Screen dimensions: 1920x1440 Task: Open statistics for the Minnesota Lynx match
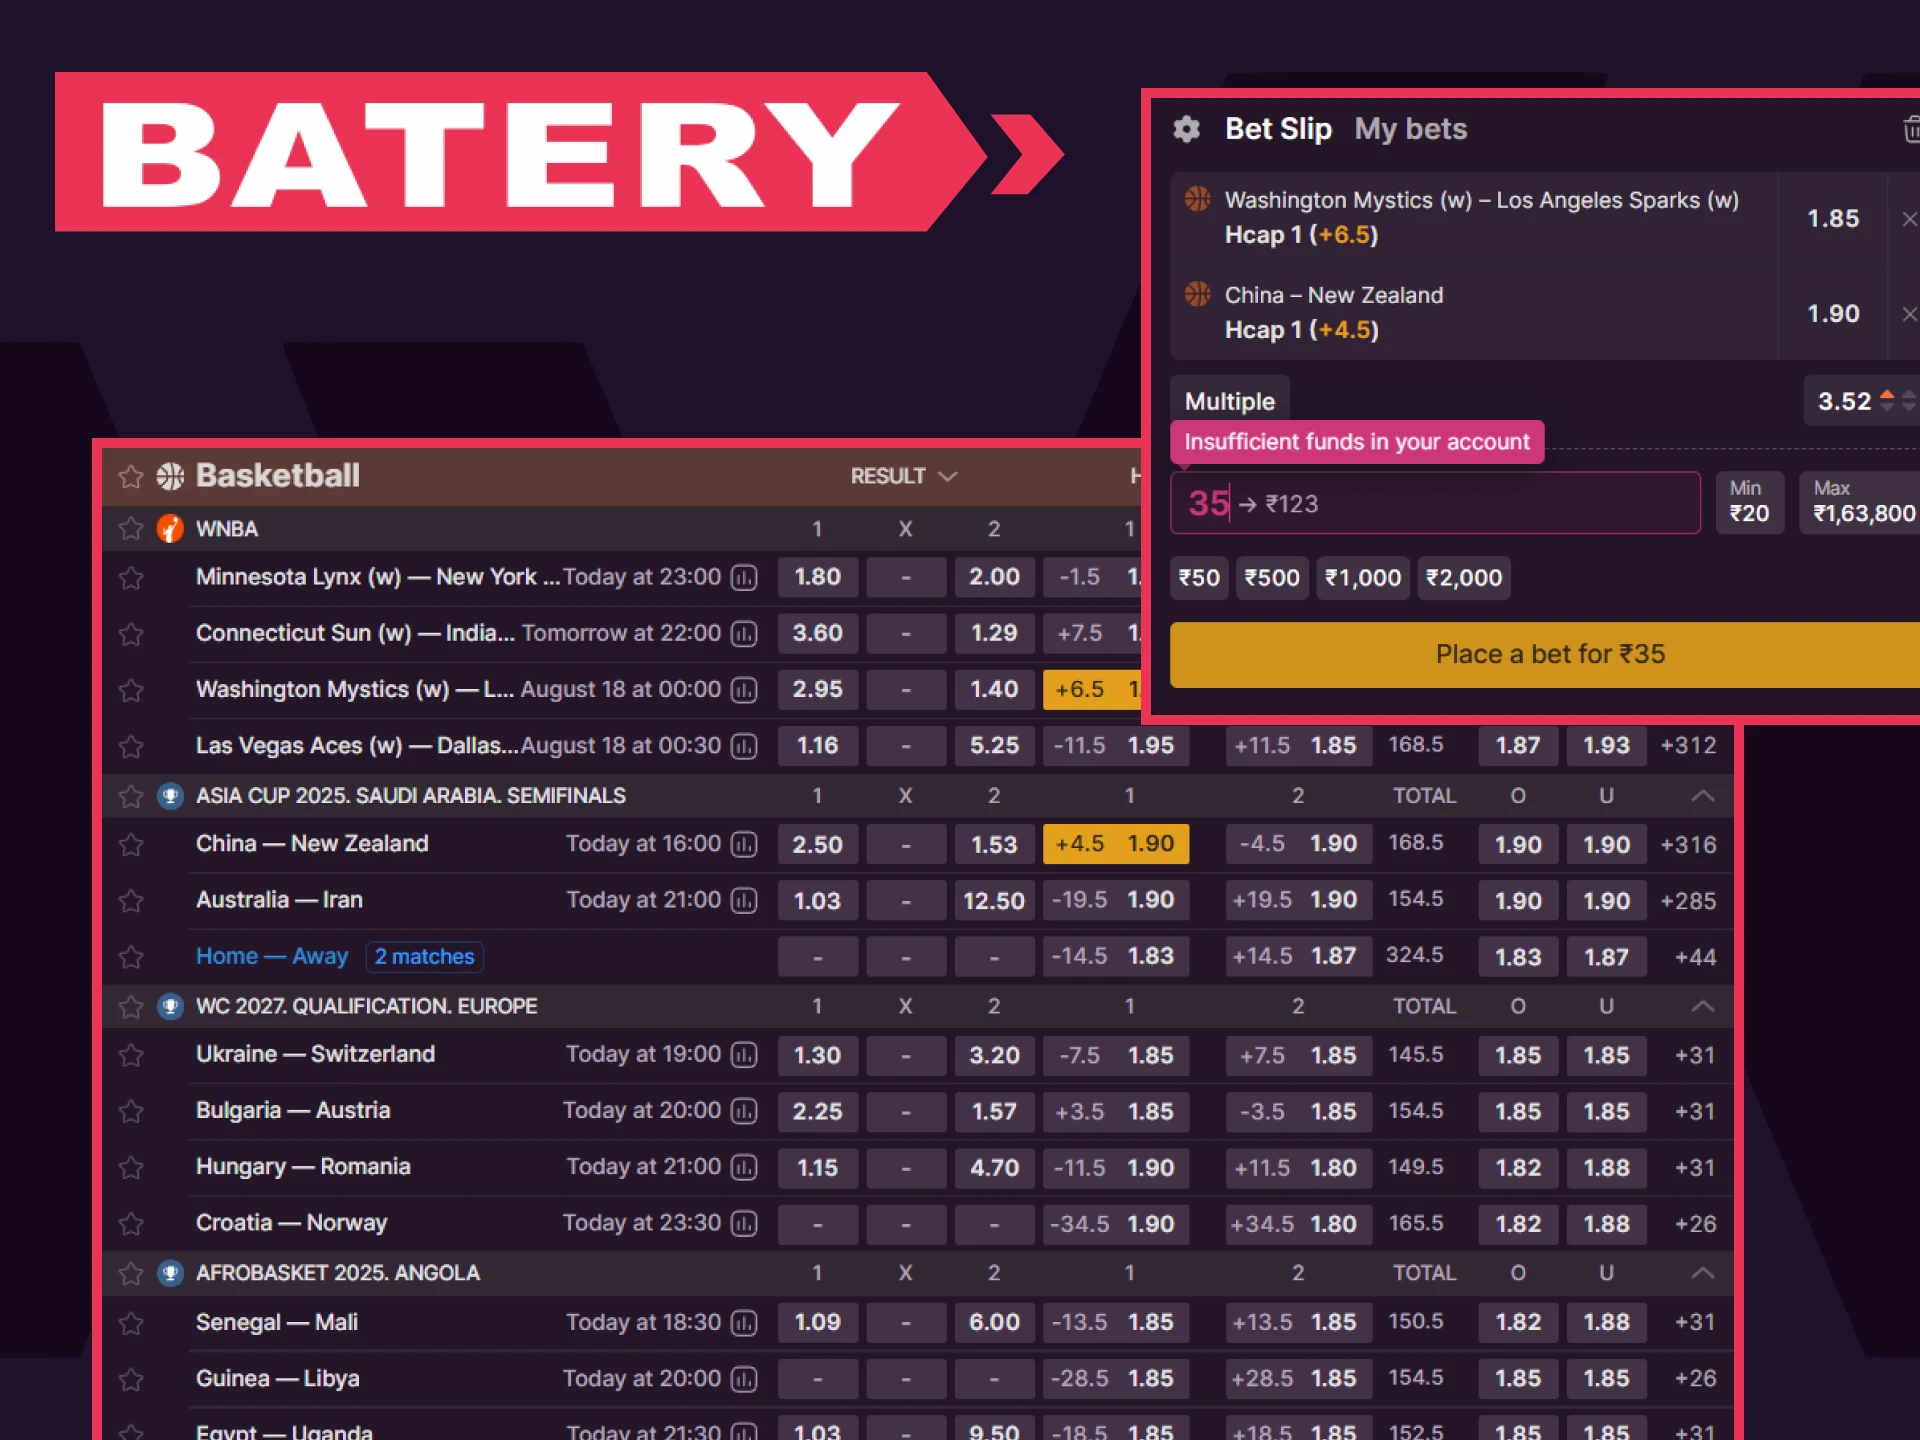point(743,577)
